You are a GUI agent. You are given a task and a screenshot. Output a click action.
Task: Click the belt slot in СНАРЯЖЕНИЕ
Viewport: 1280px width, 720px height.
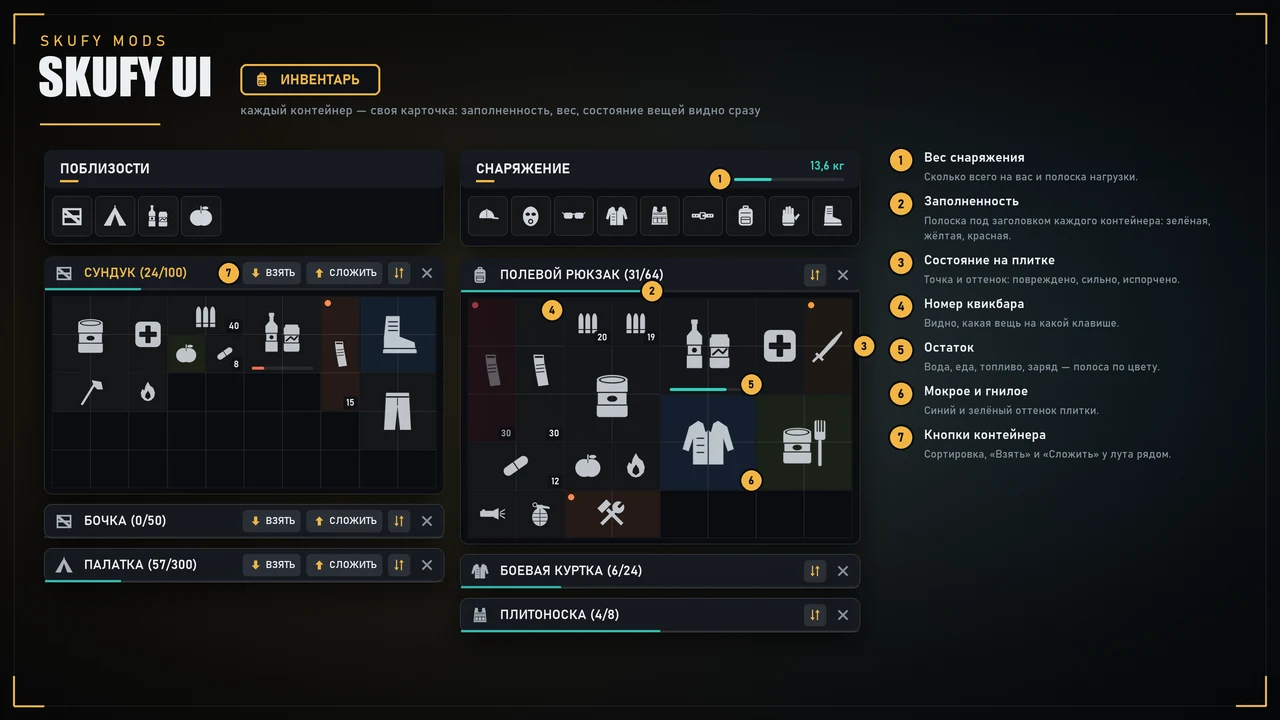click(x=703, y=216)
